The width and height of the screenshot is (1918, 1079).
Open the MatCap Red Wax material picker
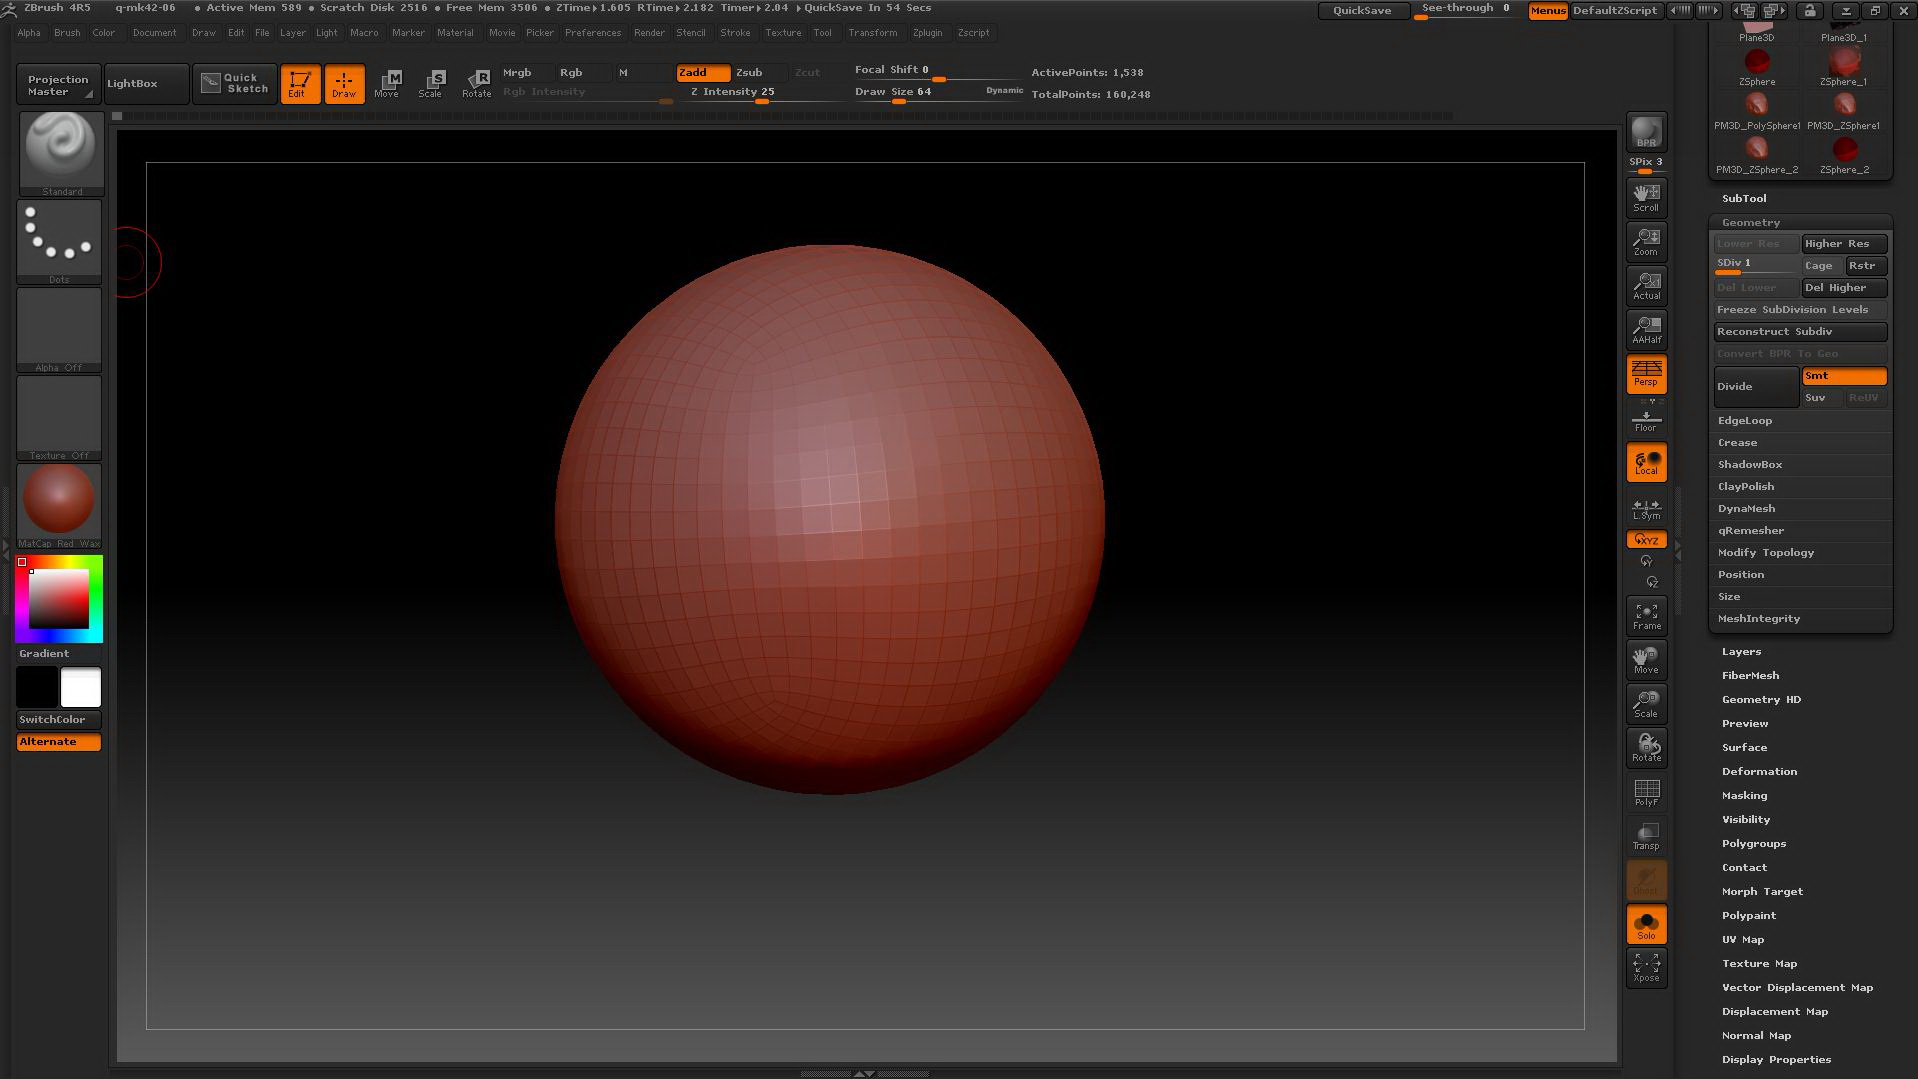59,506
